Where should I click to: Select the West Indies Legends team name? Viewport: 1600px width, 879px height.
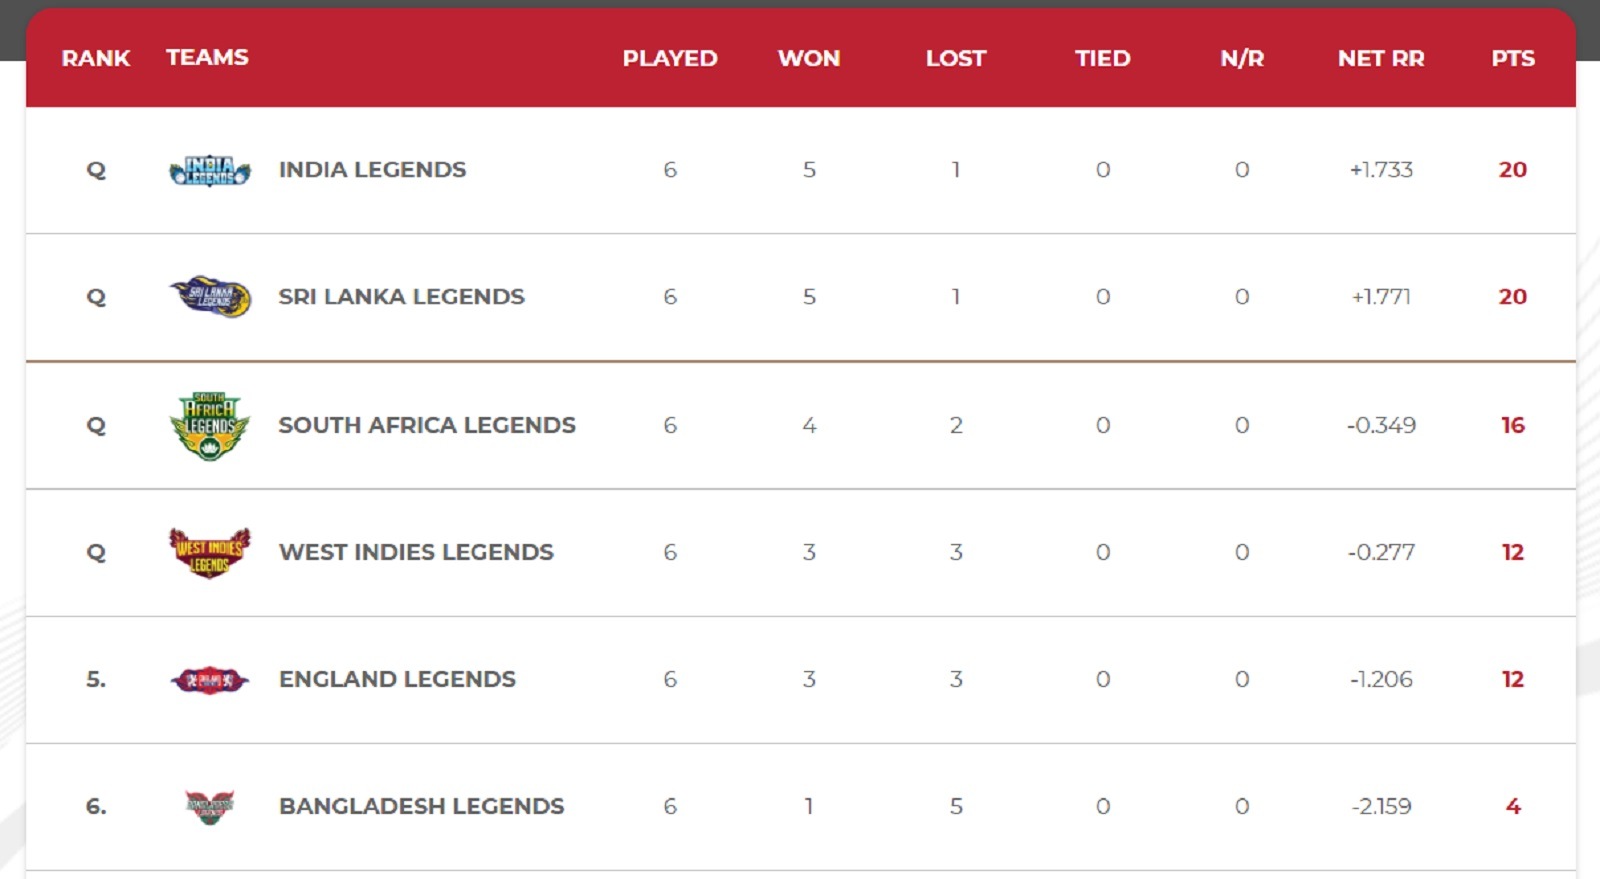[416, 552]
